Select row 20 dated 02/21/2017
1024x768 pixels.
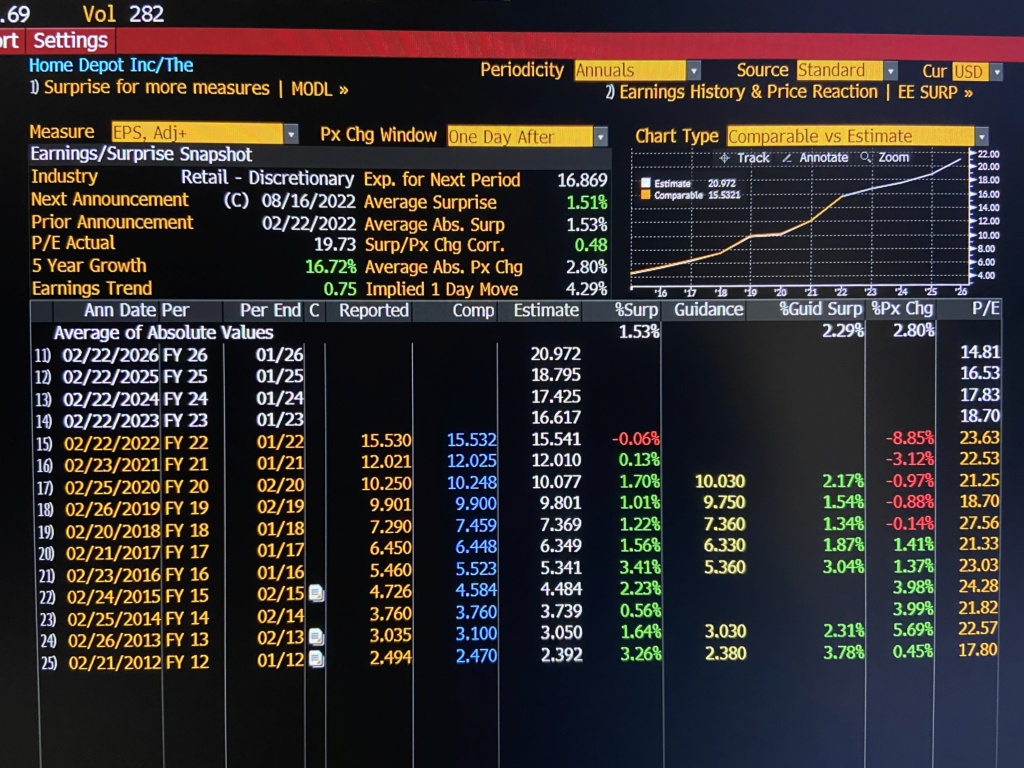point(516,550)
